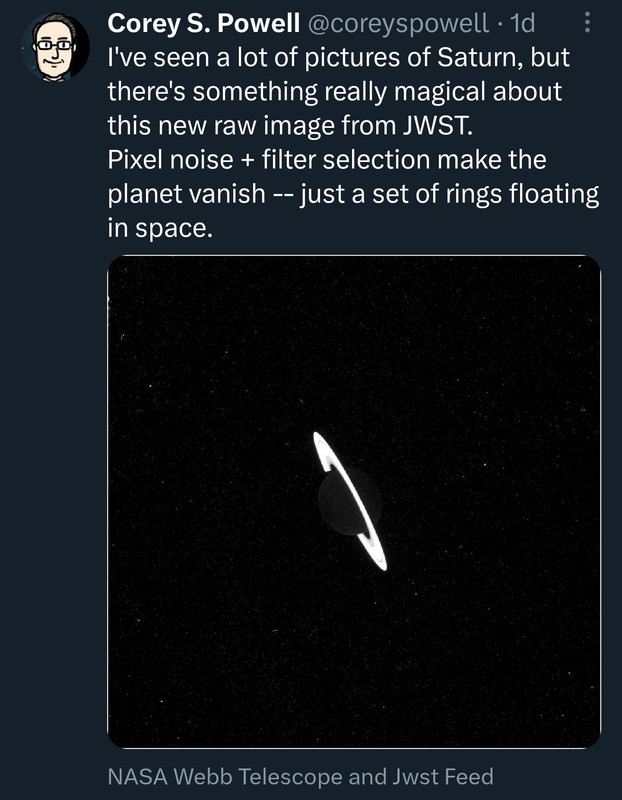Open the @coreyspowell handle link

[x=398, y=24]
